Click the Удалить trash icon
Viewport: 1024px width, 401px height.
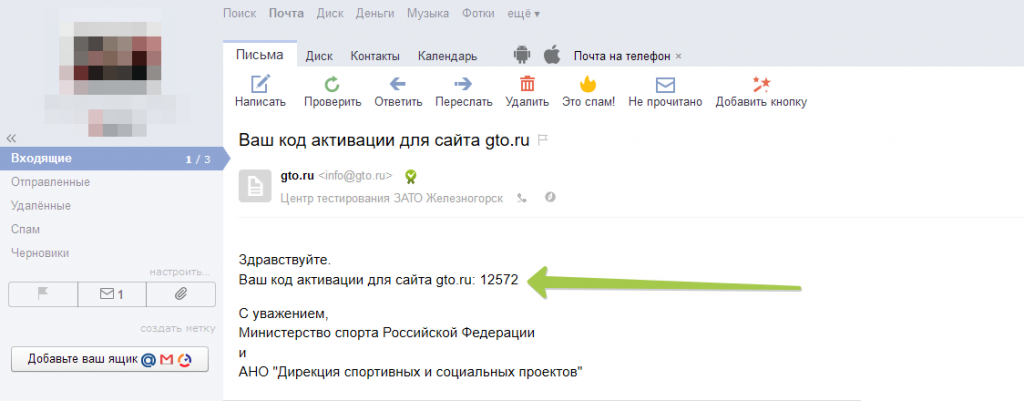(527, 84)
